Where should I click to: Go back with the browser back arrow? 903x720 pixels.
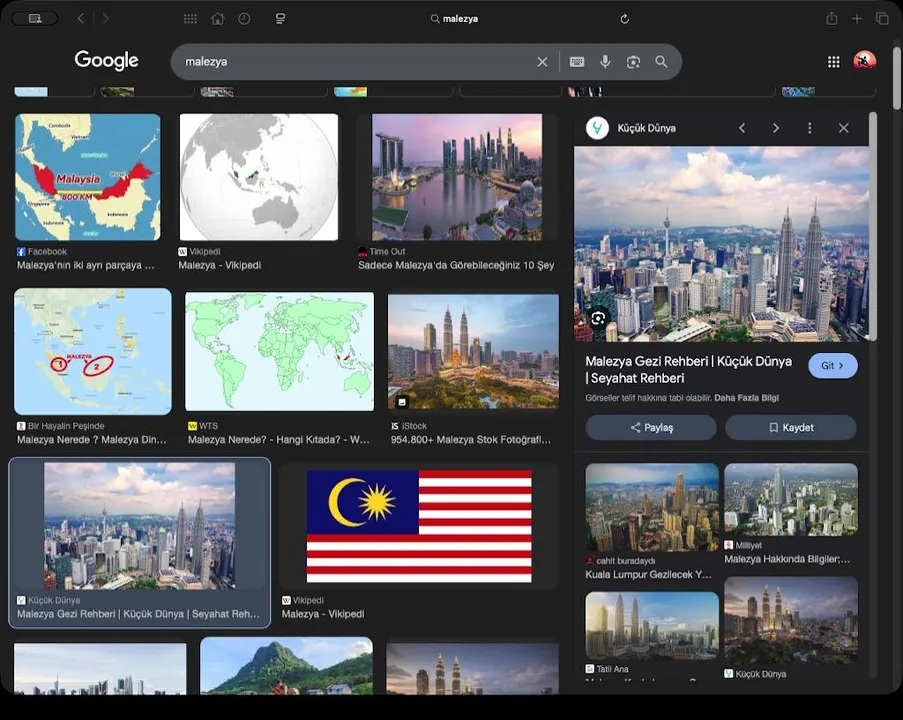(x=81, y=18)
